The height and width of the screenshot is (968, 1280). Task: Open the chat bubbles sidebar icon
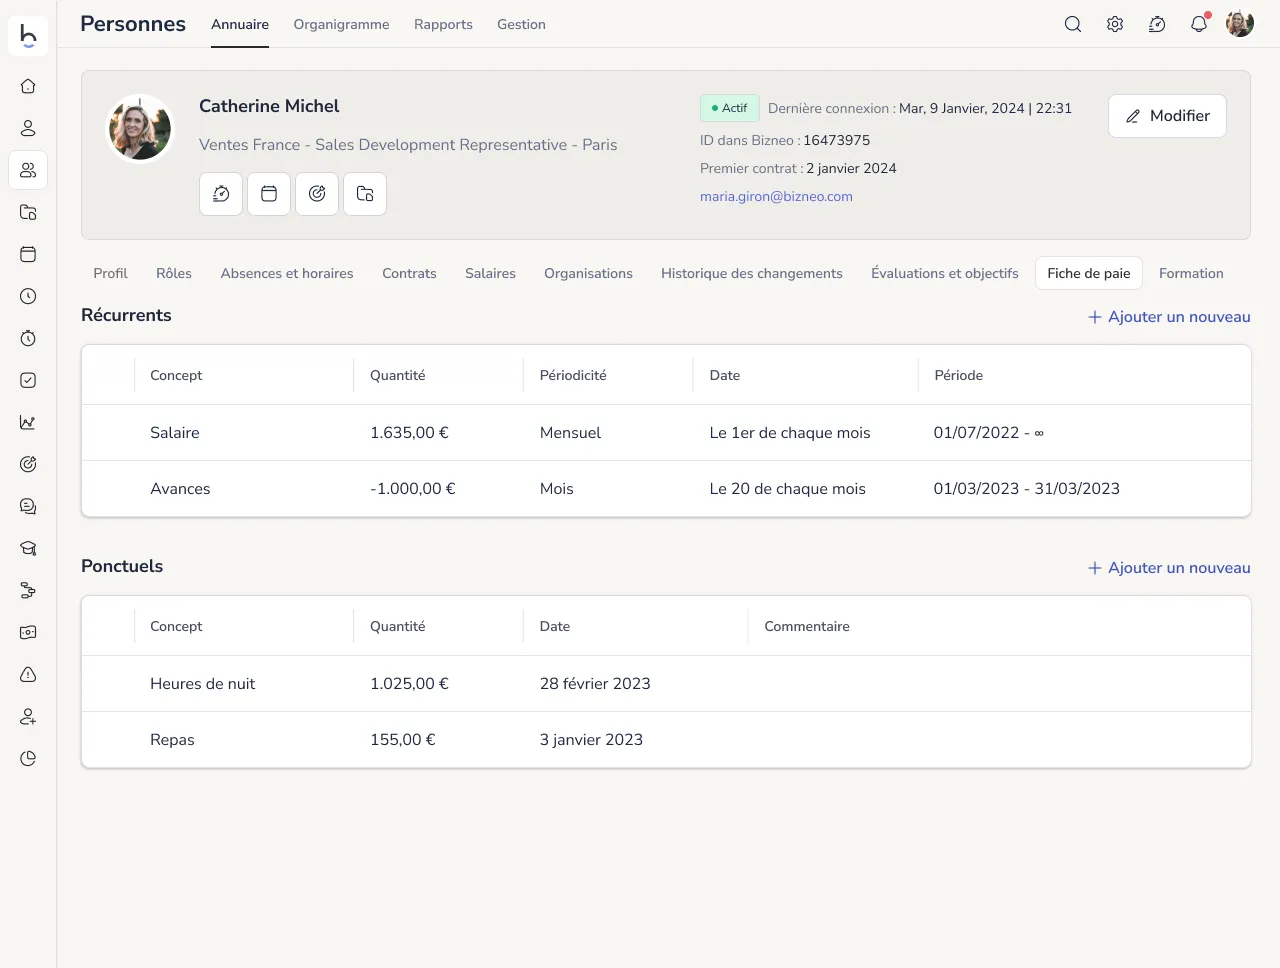[x=28, y=506]
